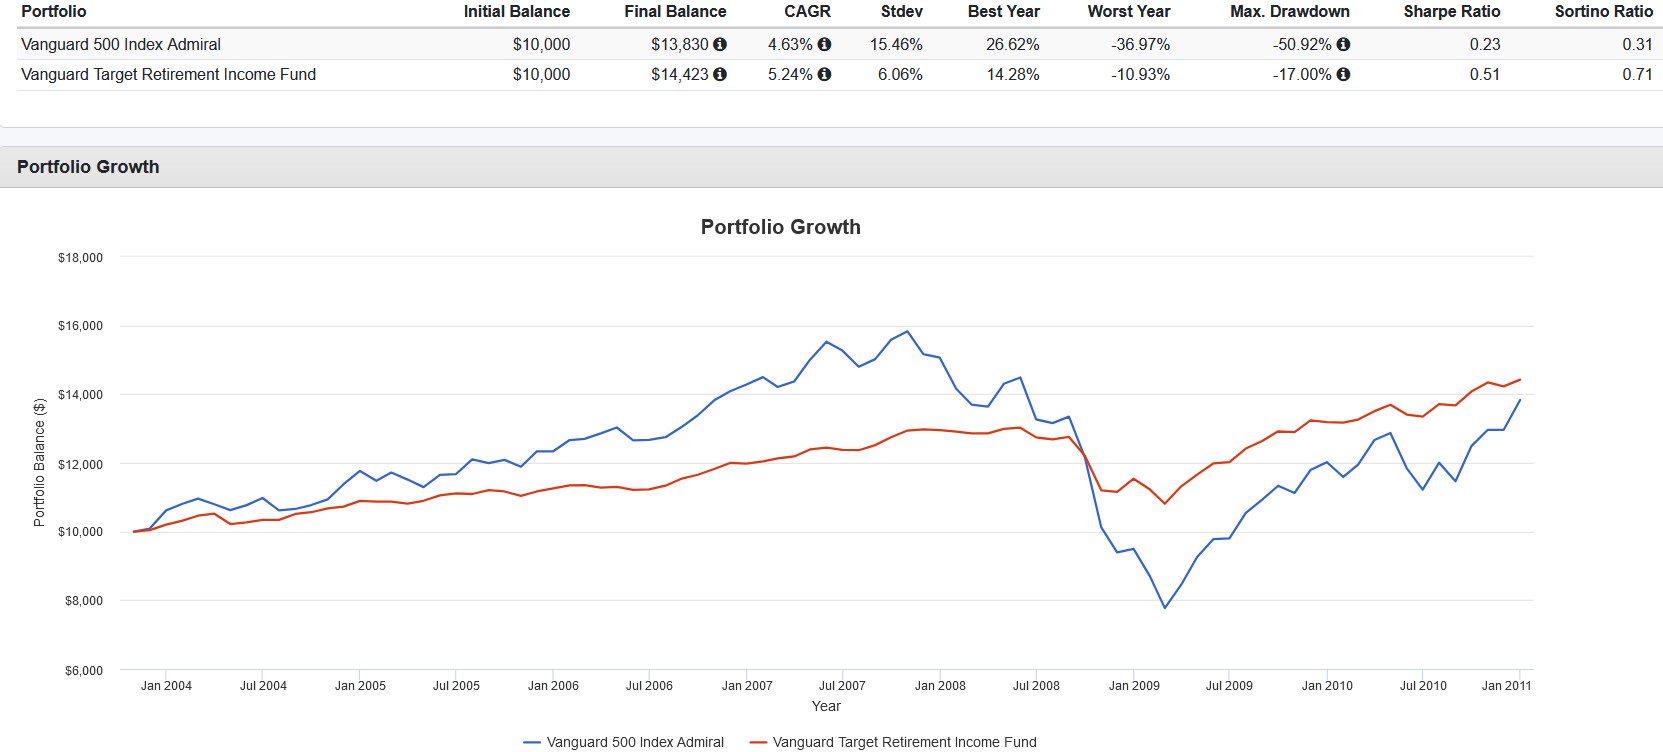
Task: Click info icon beside $14,423 final balance
Action: point(720,74)
